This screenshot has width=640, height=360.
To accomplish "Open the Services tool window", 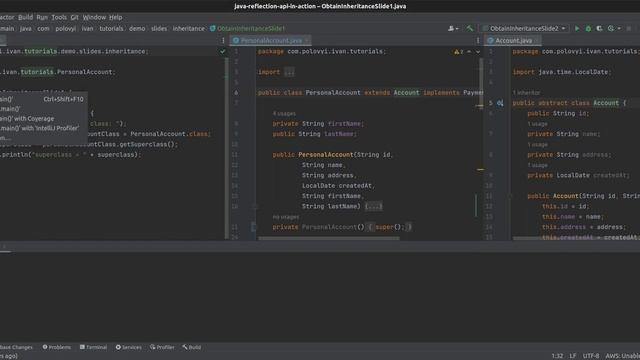I will [x=129, y=347].
